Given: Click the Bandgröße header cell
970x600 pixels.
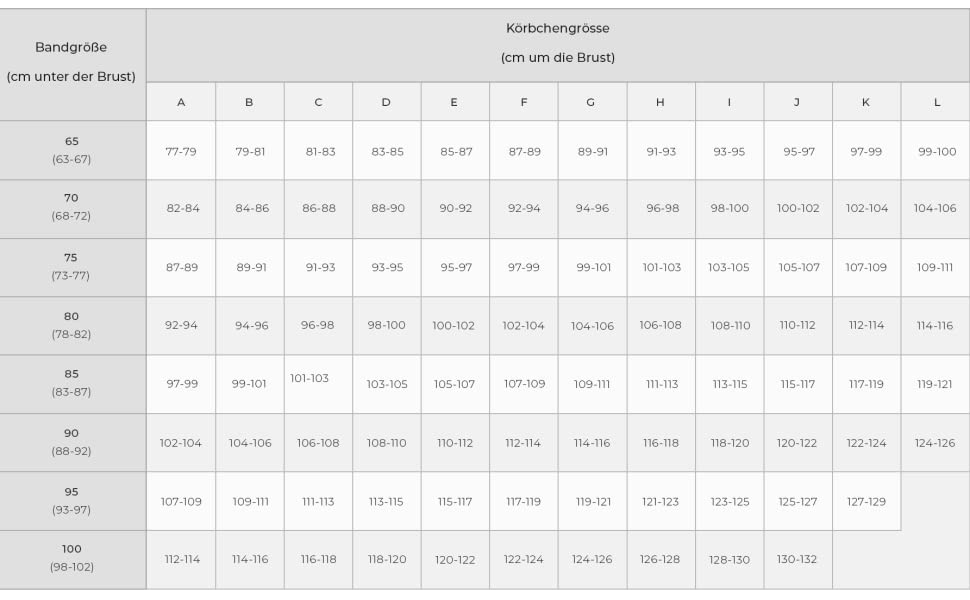Looking at the screenshot, I should click(x=71, y=62).
